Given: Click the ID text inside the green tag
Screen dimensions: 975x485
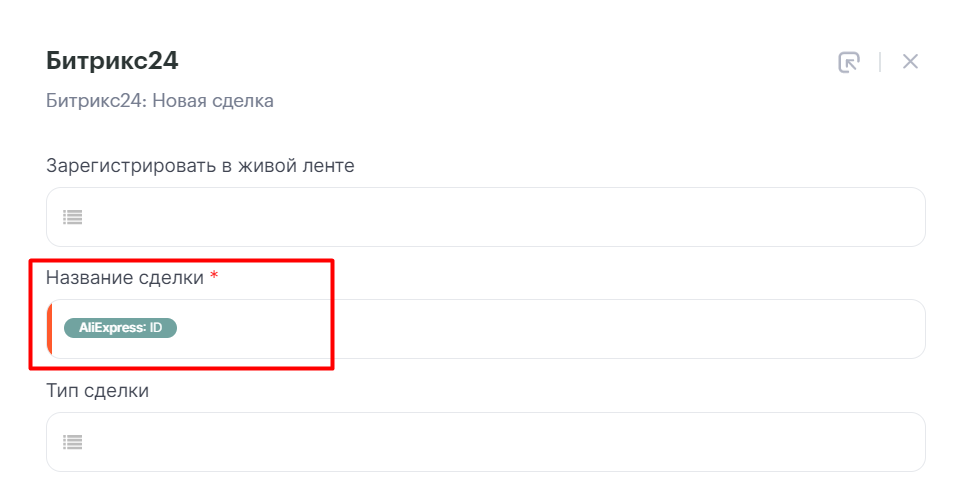Looking at the screenshot, I should (156, 327).
